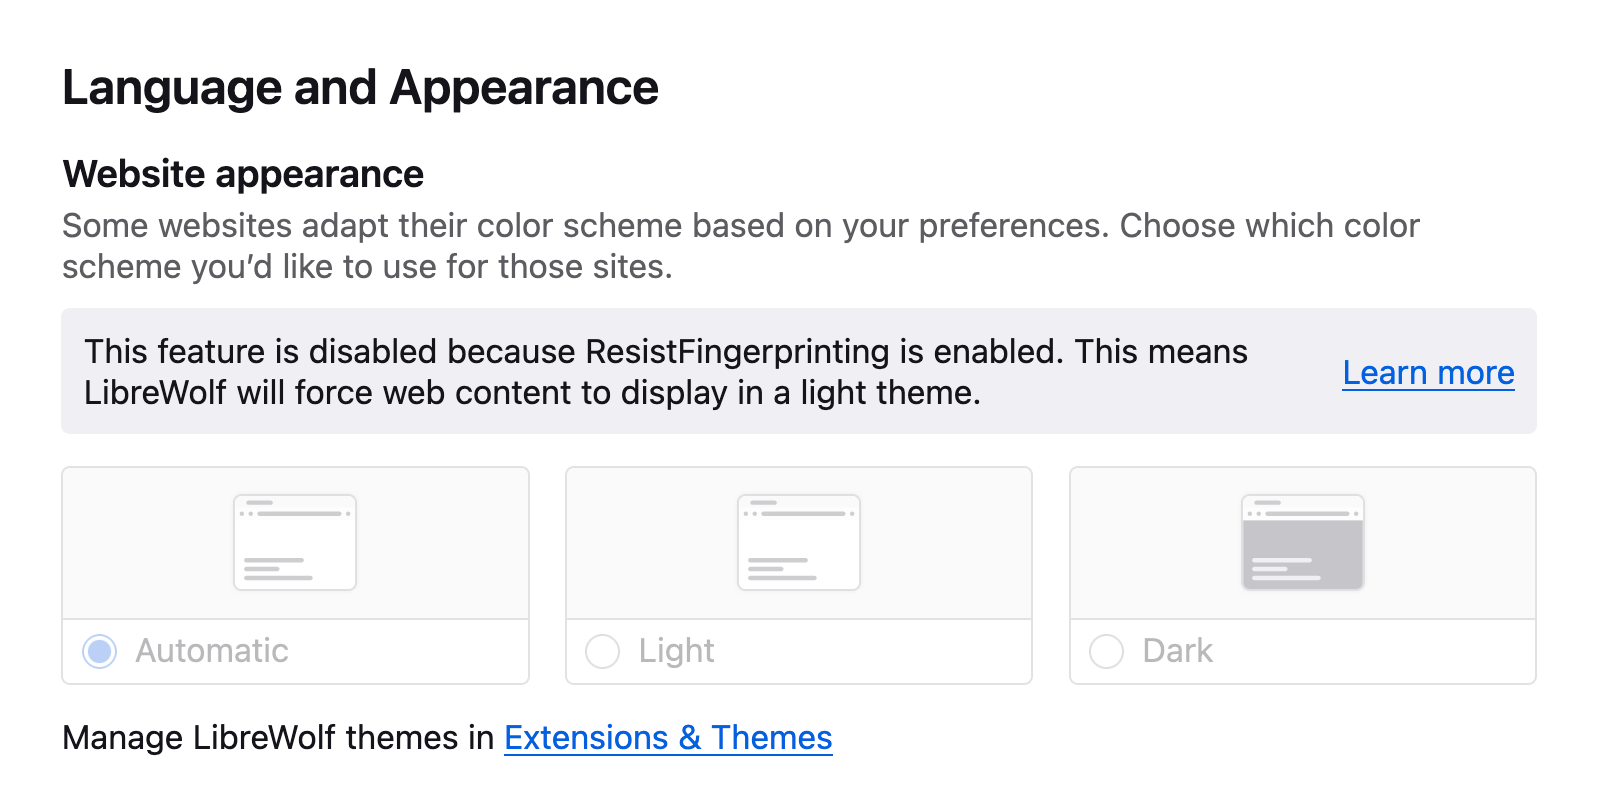The image size is (1598, 810).
Task: Select the Automatic website appearance option
Action: [99, 652]
